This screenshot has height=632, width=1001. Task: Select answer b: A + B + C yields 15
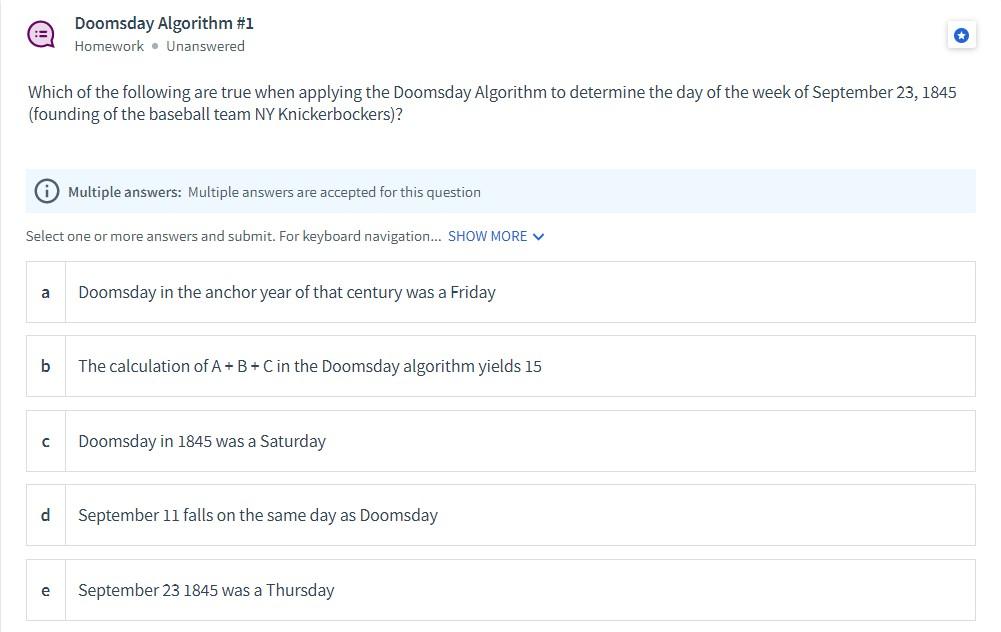pyautogui.click(x=500, y=366)
